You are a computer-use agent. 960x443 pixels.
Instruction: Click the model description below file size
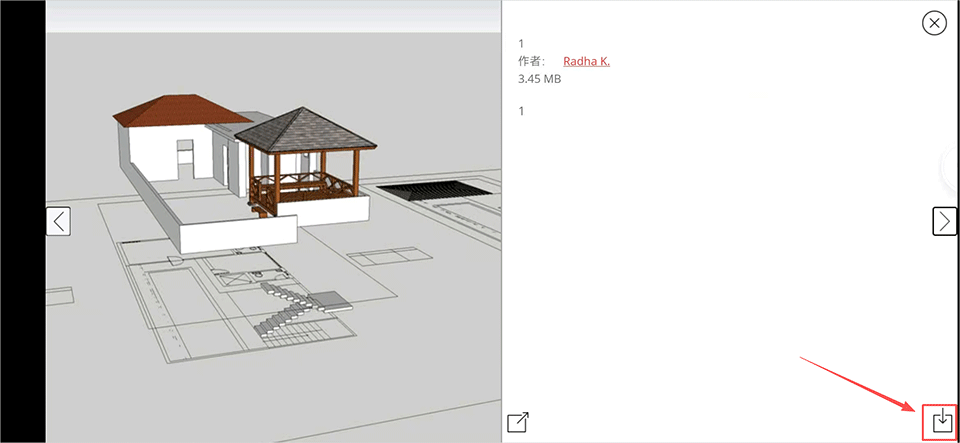[521, 111]
